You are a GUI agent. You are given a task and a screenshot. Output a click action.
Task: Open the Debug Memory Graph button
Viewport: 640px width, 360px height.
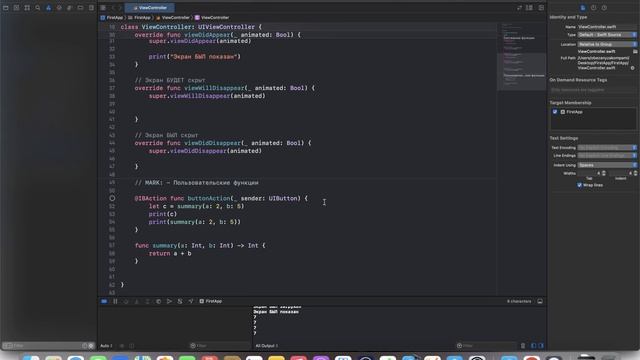tap(169, 301)
